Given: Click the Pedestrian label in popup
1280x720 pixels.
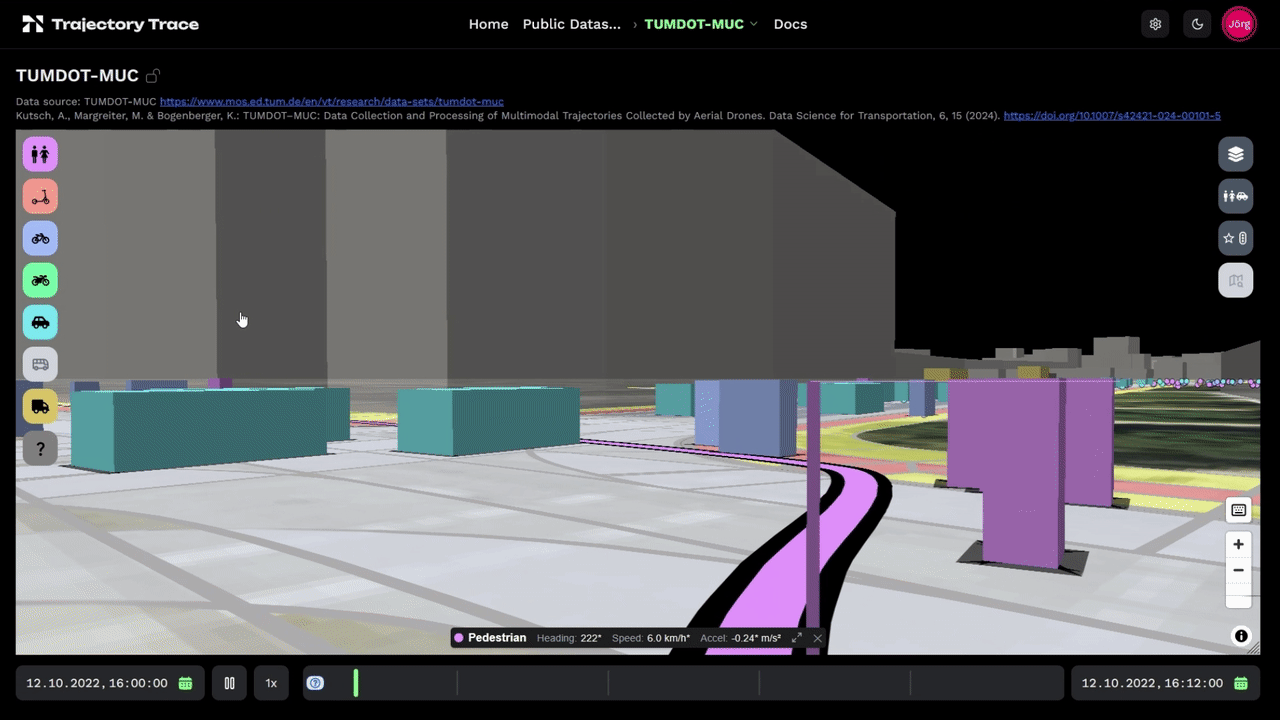Looking at the screenshot, I should click(x=497, y=638).
